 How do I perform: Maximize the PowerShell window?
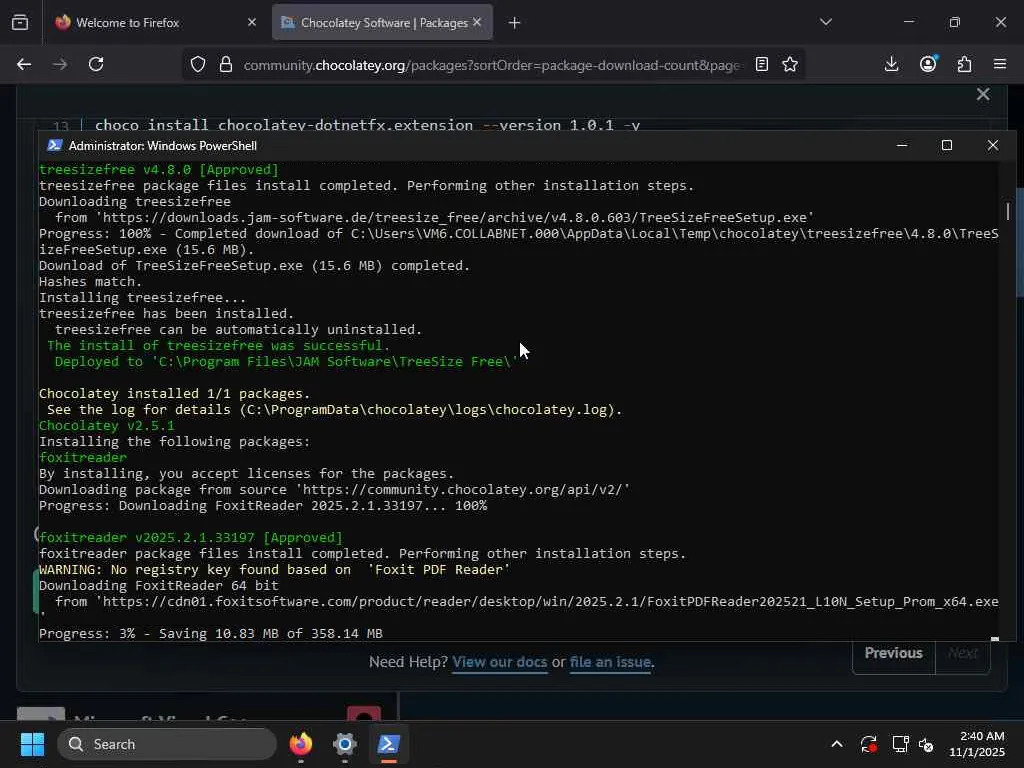[x=947, y=145]
